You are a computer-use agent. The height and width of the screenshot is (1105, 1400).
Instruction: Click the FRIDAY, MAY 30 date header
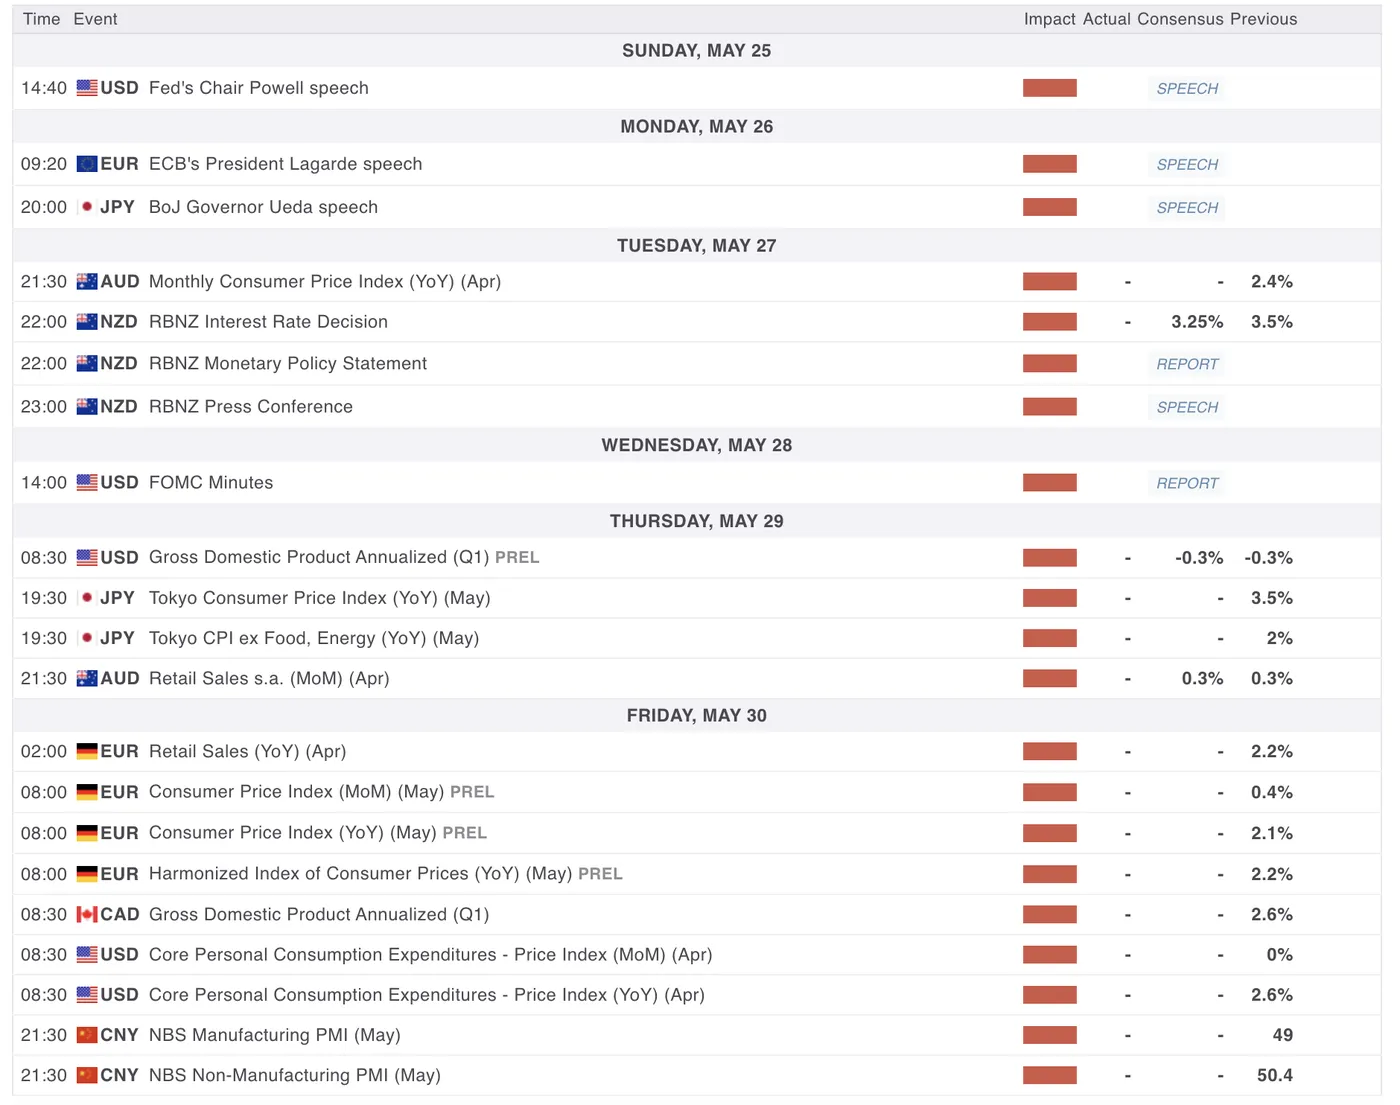click(697, 716)
